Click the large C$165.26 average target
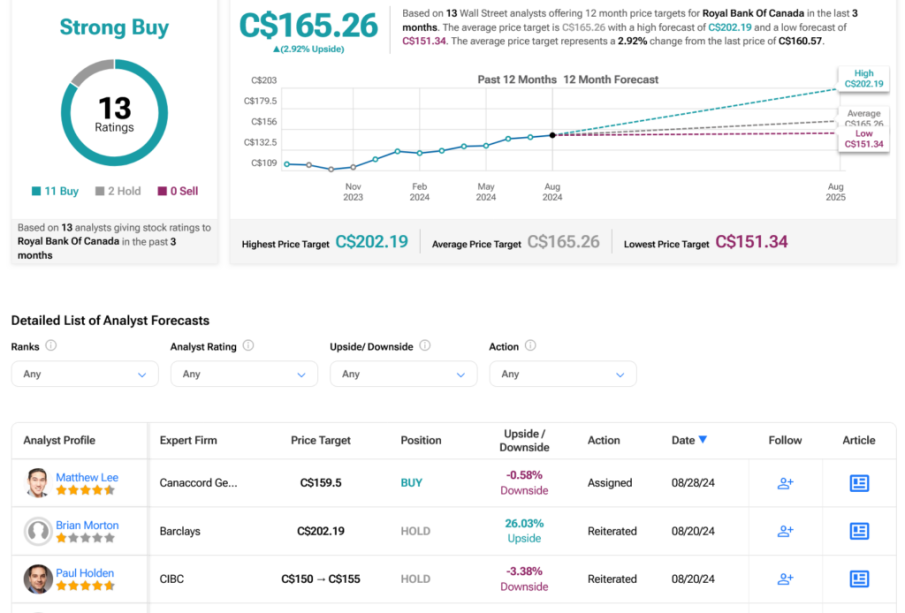The width and height of the screenshot is (905, 613). (x=309, y=25)
